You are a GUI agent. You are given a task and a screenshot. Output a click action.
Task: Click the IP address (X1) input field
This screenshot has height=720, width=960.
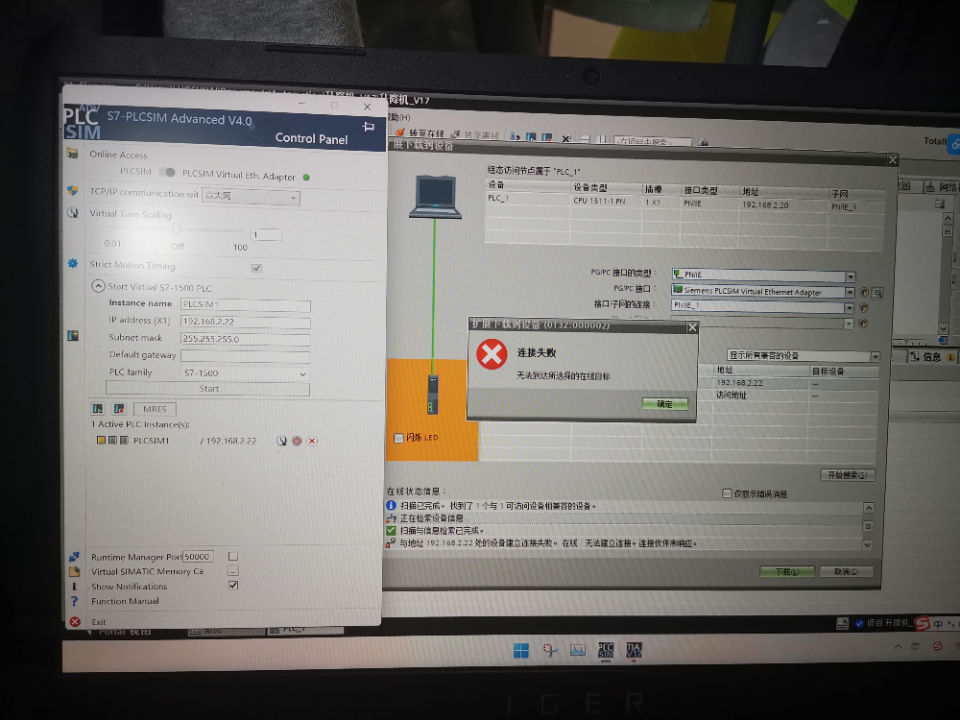(246, 321)
